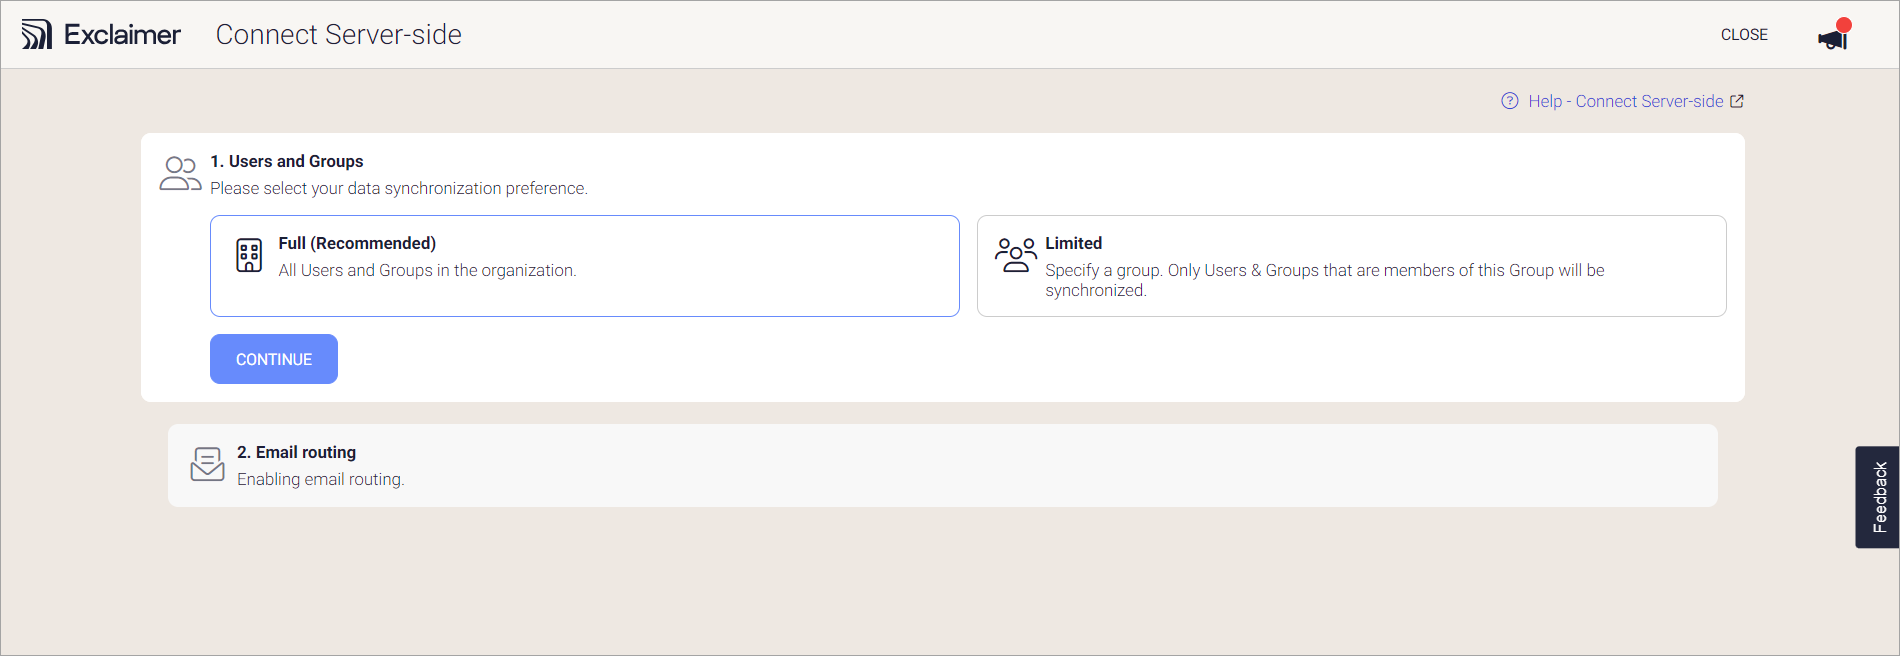Select the Full (Recommended) synchronization option
Viewport: 1900px width, 656px height.
pos(584,266)
